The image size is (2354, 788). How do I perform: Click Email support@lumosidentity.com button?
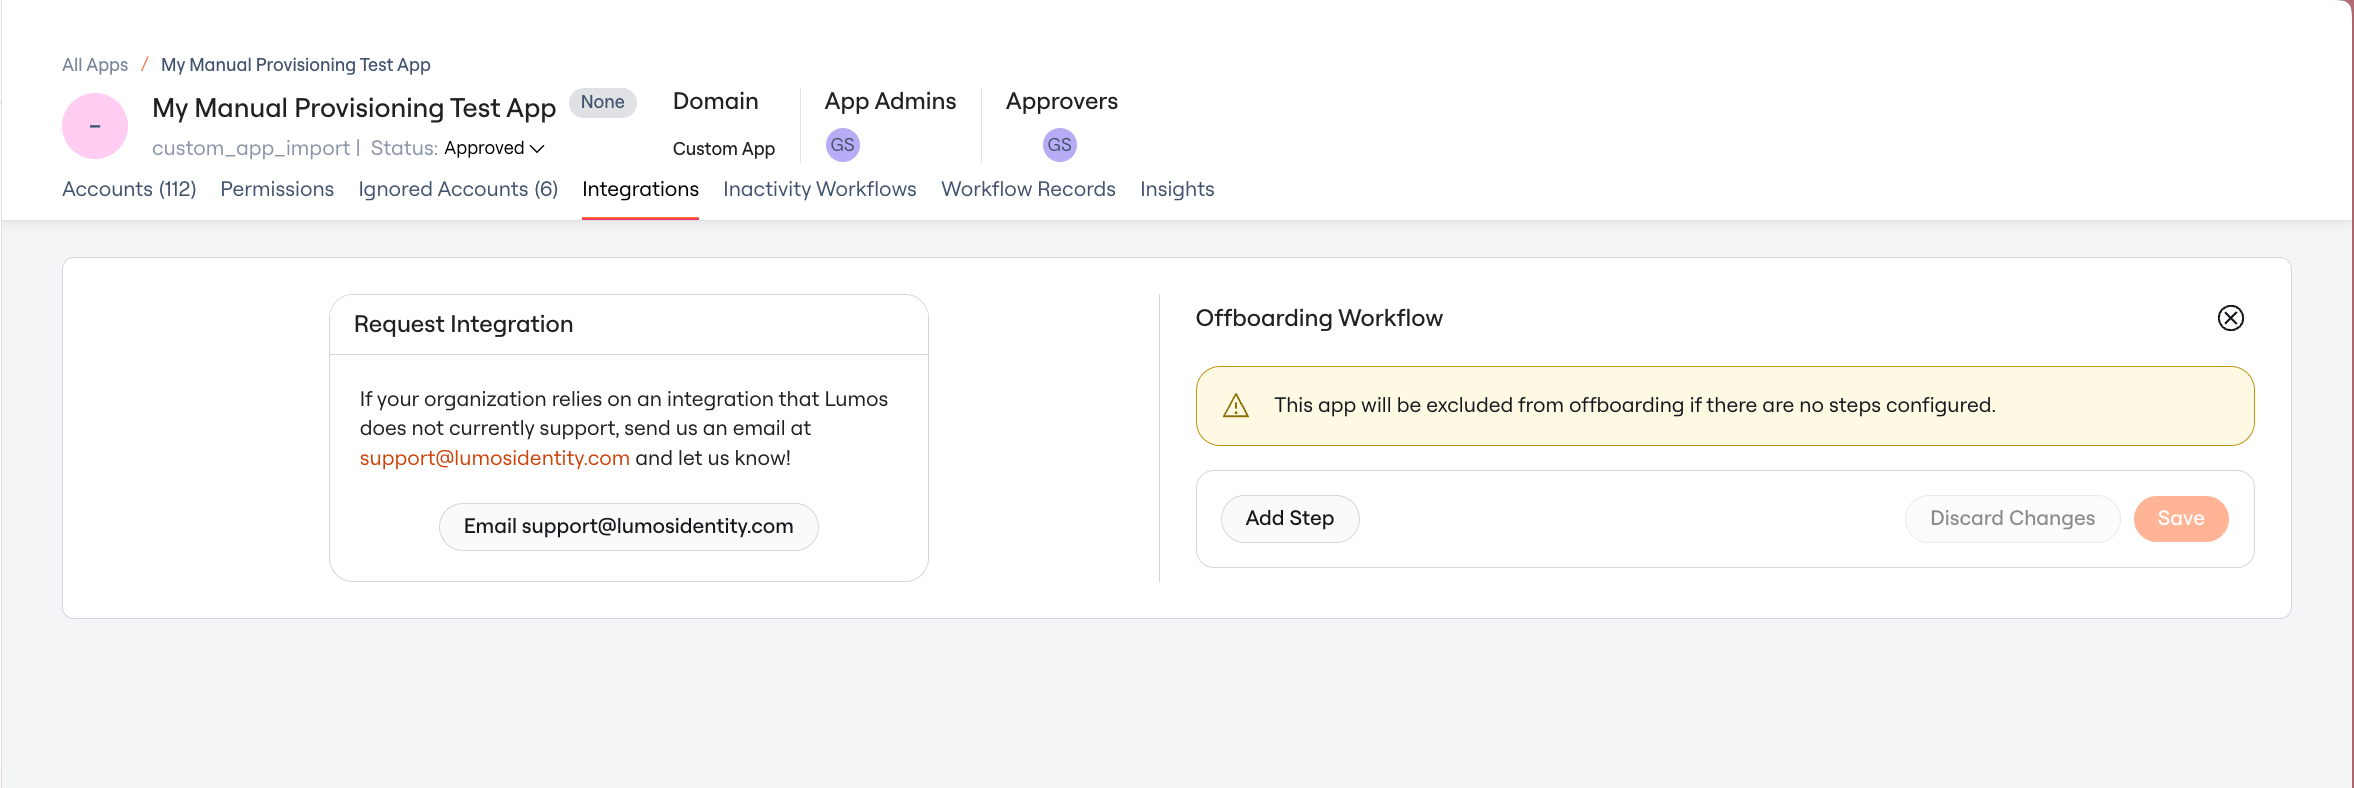(x=629, y=527)
